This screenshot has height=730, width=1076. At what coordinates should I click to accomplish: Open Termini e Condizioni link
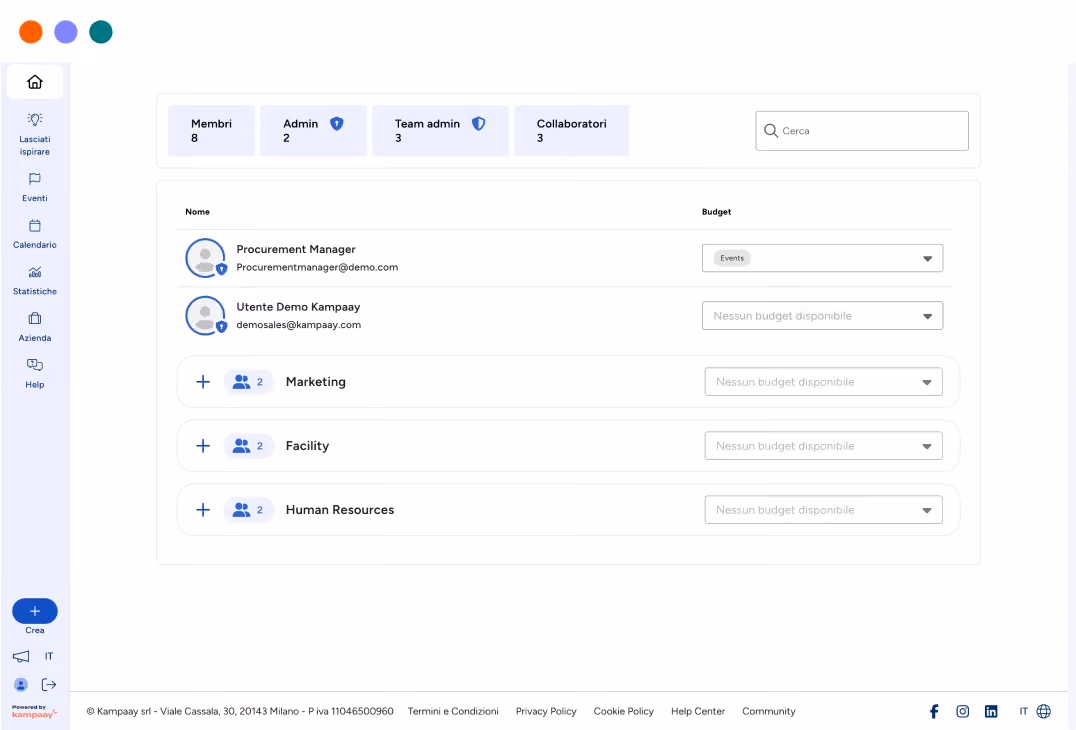pyautogui.click(x=453, y=711)
